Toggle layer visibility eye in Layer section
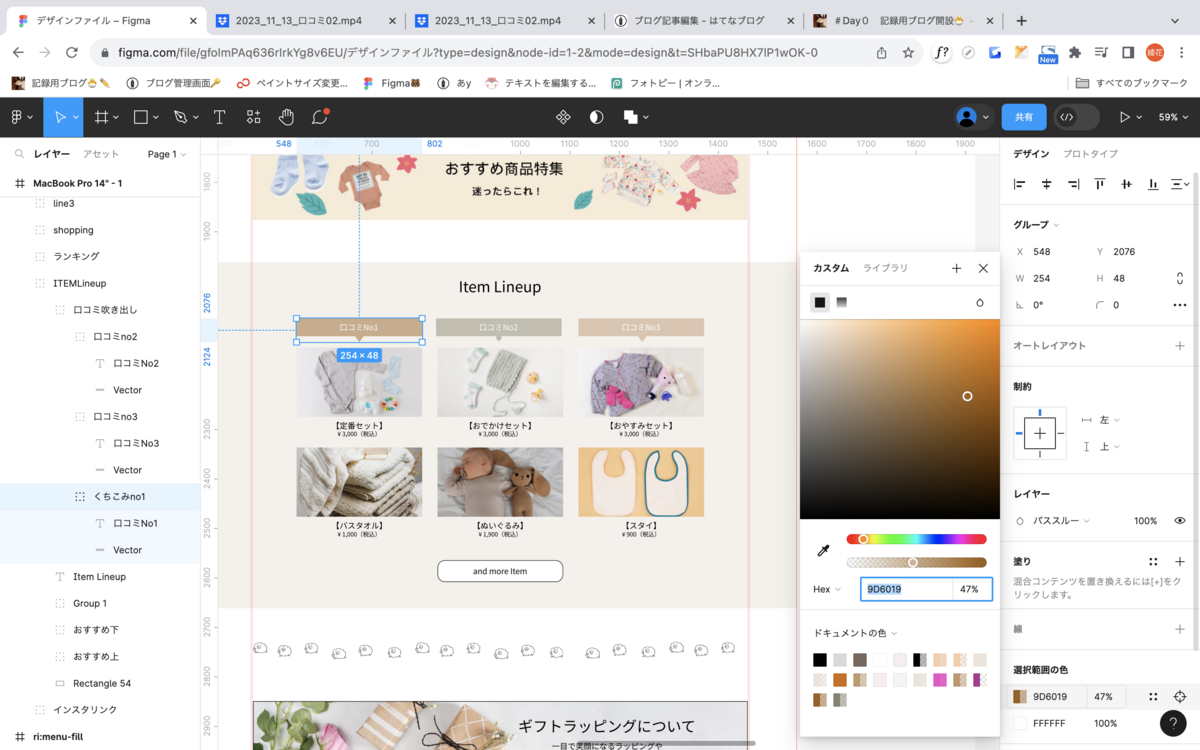Viewport: 1200px width, 750px height. 1180,521
